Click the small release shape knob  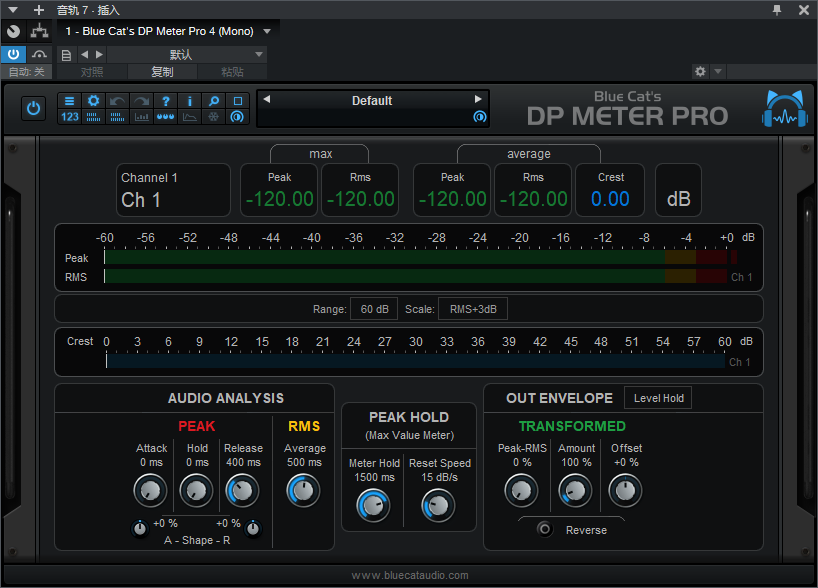(x=253, y=529)
